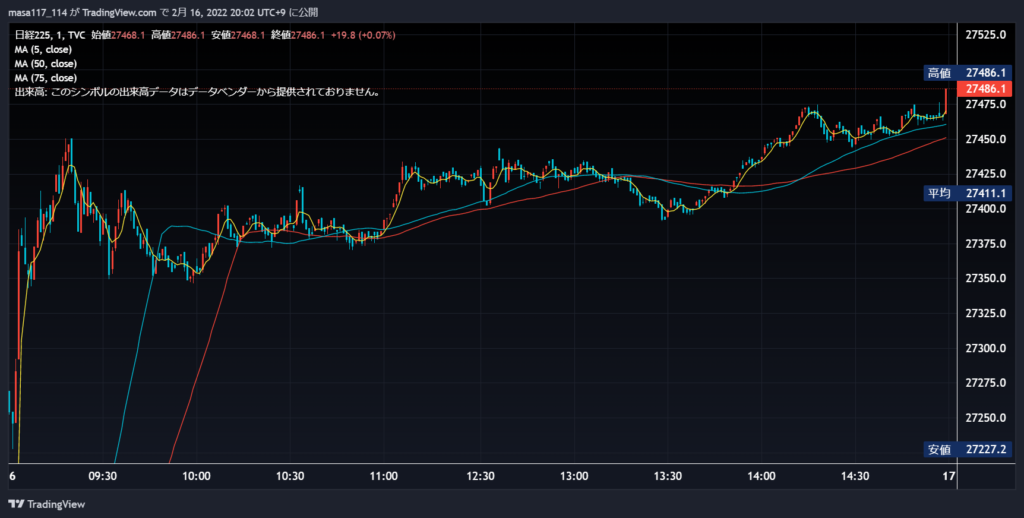Click the 27325.0 price axis tick
Screen dimensions: 1024x518
coord(985,314)
